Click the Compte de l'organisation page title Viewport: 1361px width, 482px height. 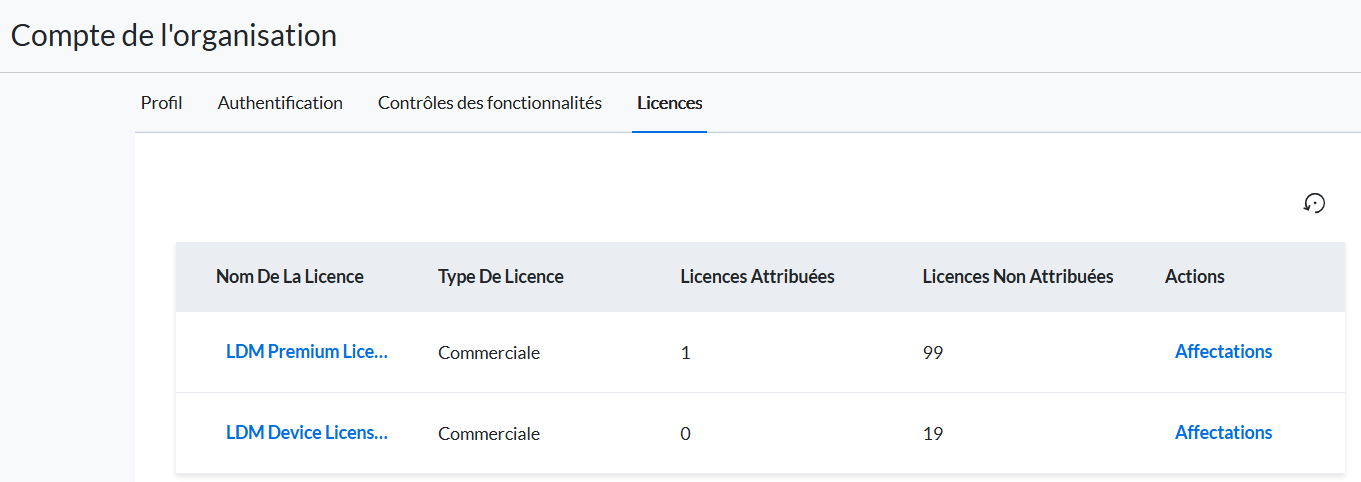174,35
